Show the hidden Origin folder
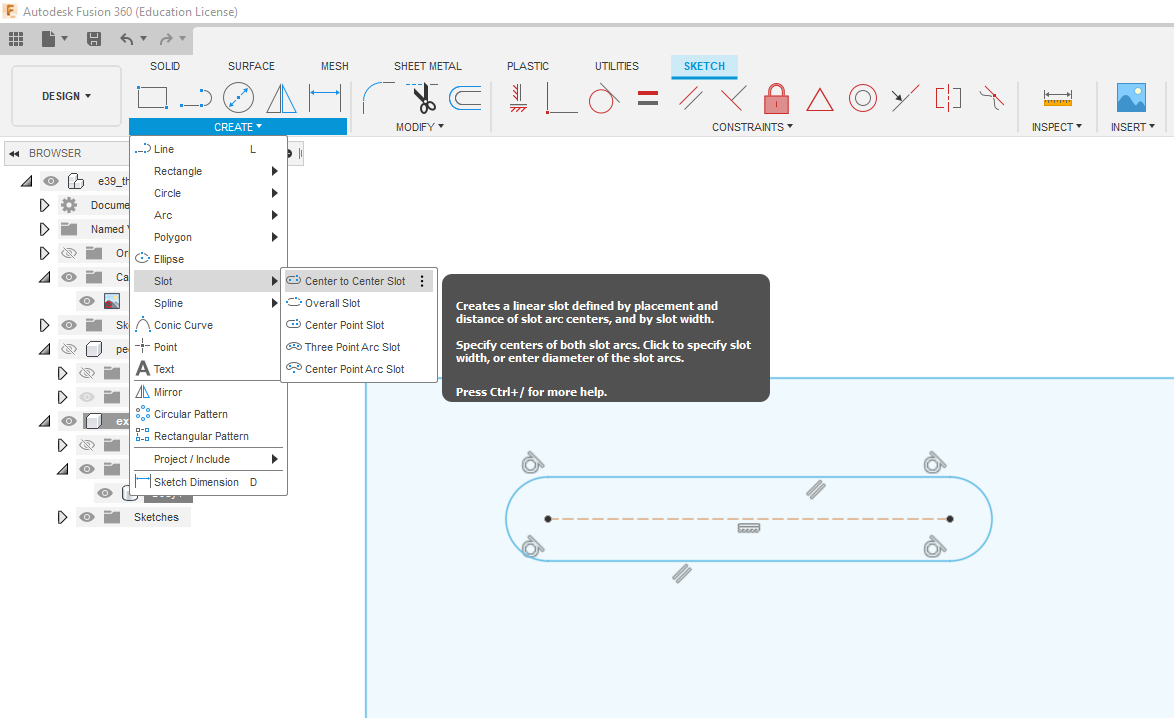 69,253
